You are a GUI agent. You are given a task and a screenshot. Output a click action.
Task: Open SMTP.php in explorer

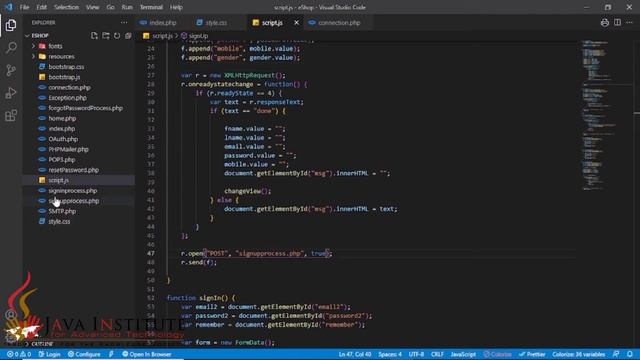pyautogui.click(x=62, y=211)
